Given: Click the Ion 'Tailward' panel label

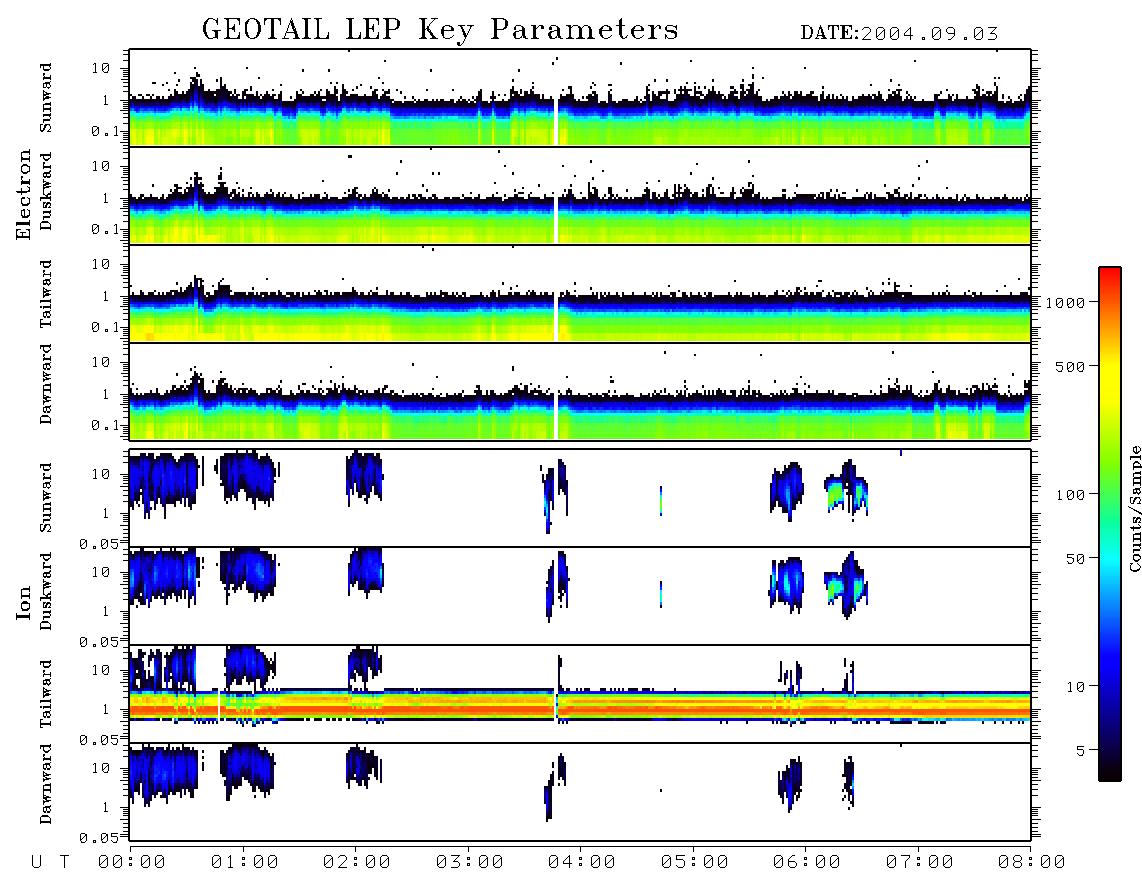Looking at the screenshot, I should [46, 694].
